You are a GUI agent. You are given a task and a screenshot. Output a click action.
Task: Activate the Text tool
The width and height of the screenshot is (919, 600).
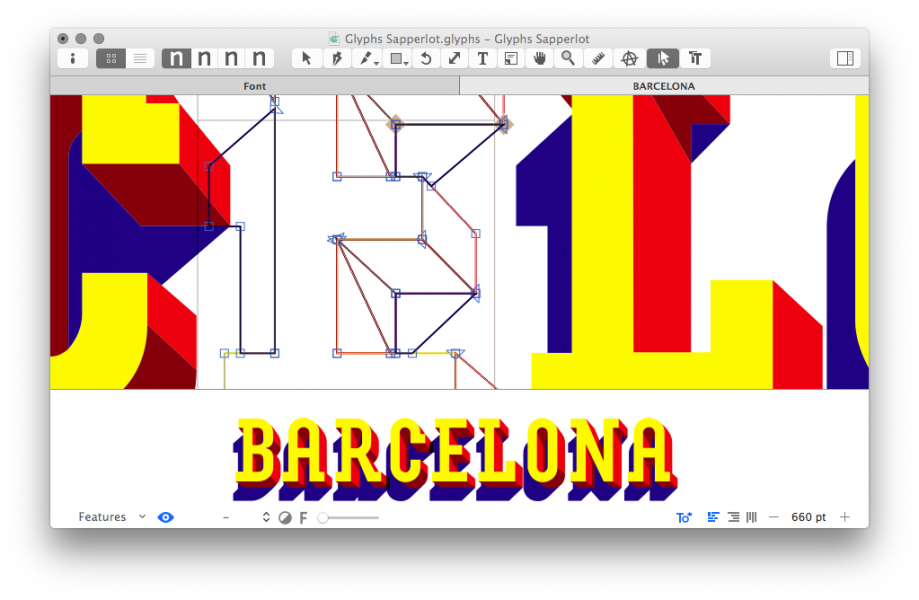click(x=482, y=59)
